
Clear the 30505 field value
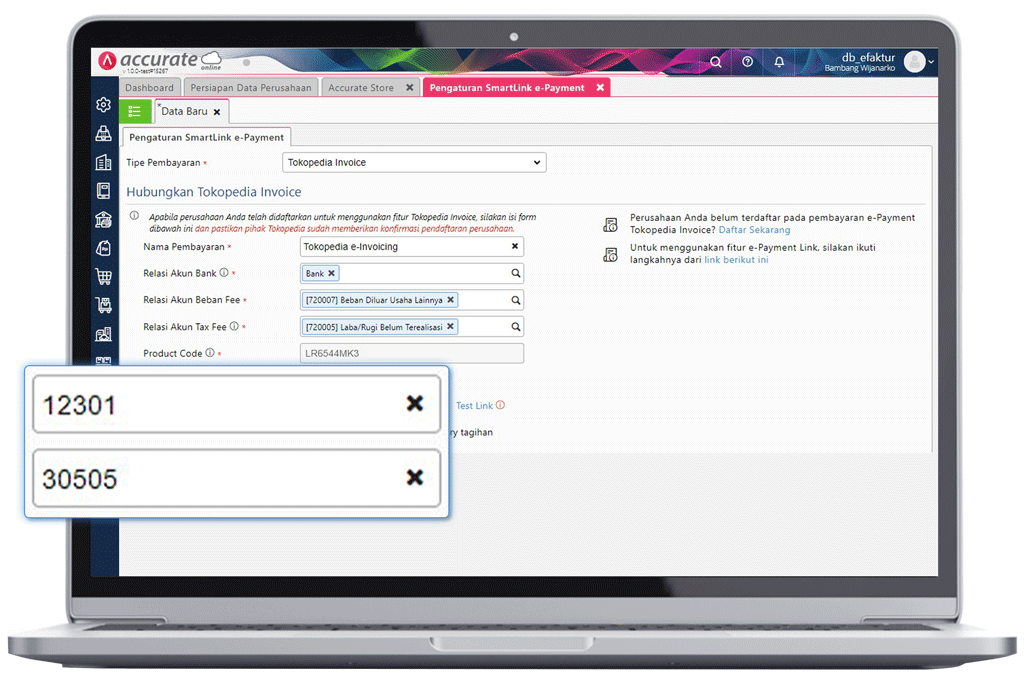pyautogui.click(x=415, y=477)
